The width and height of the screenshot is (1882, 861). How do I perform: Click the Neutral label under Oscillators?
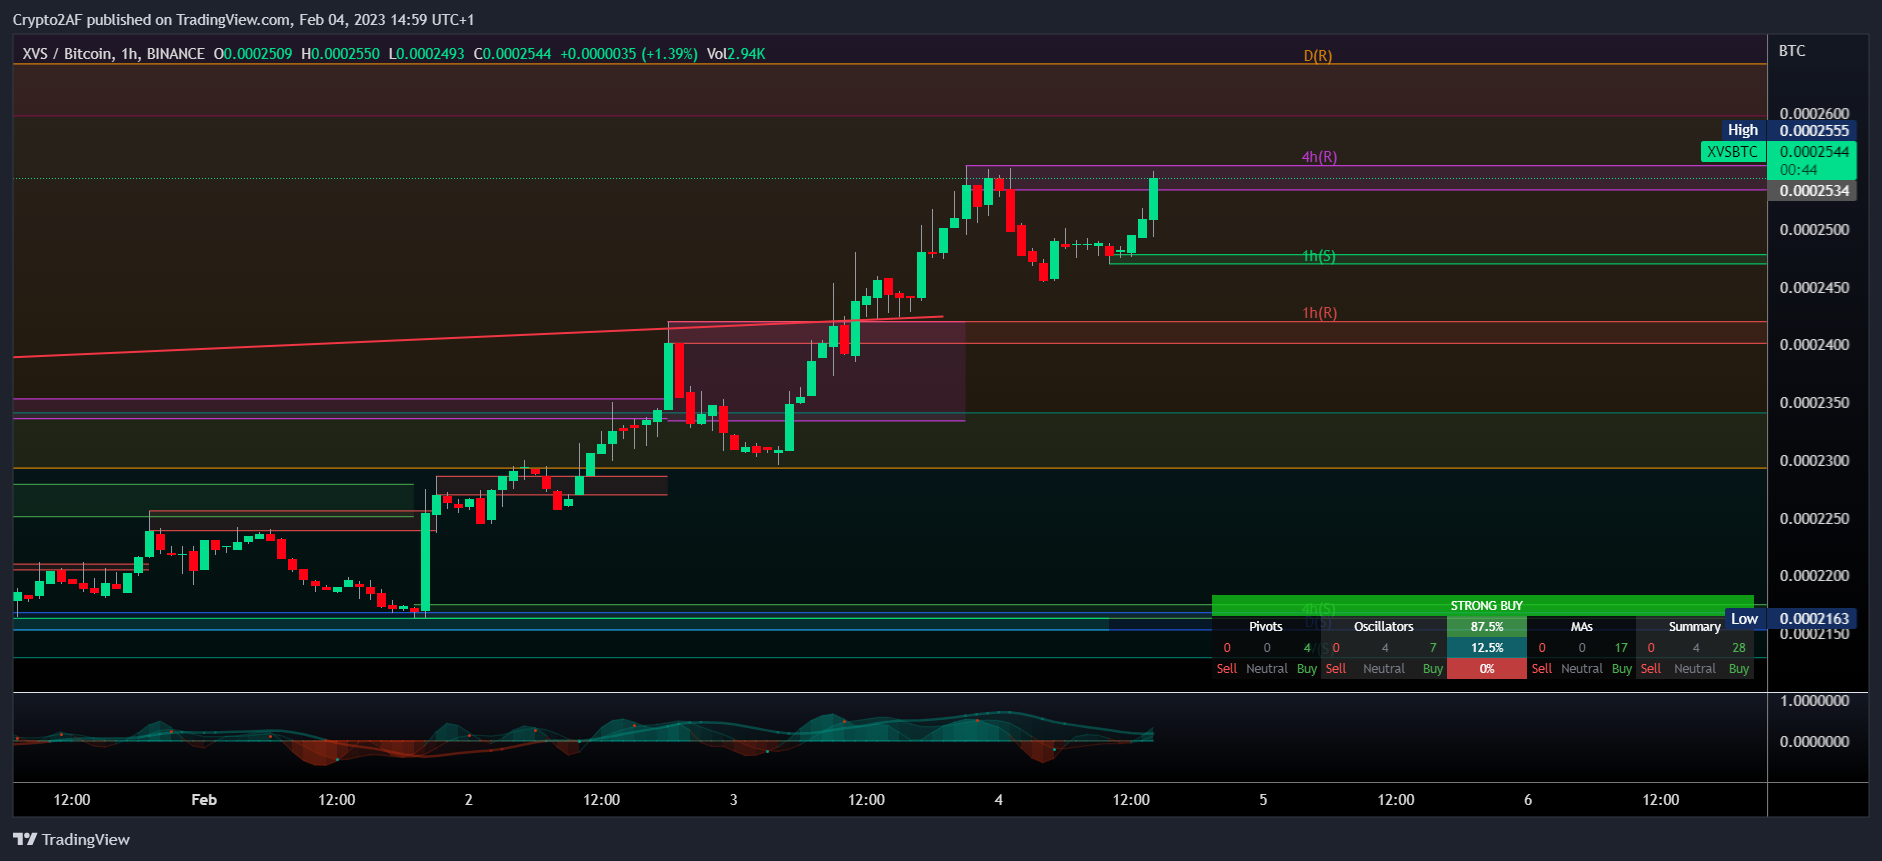tap(1383, 669)
